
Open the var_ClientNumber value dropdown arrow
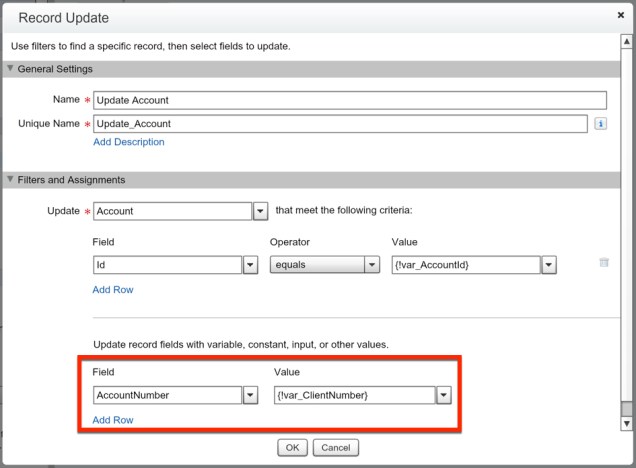click(443, 395)
